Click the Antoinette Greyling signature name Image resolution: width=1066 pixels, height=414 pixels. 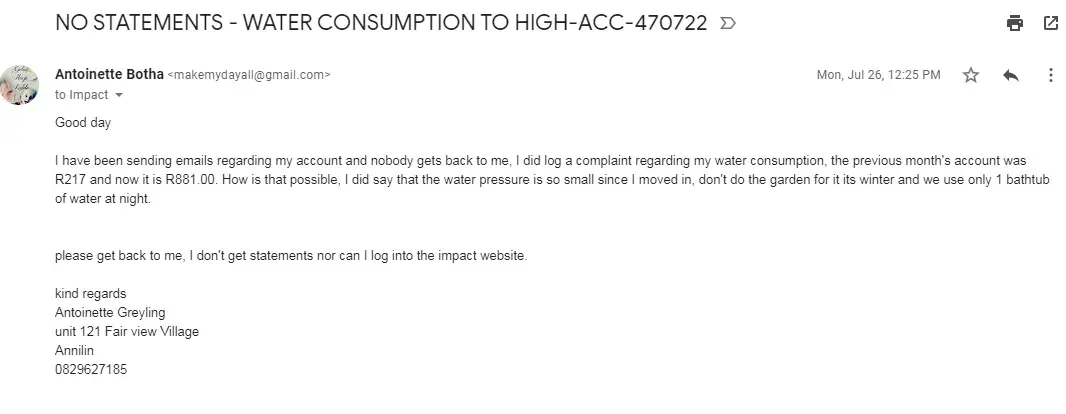[110, 313]
